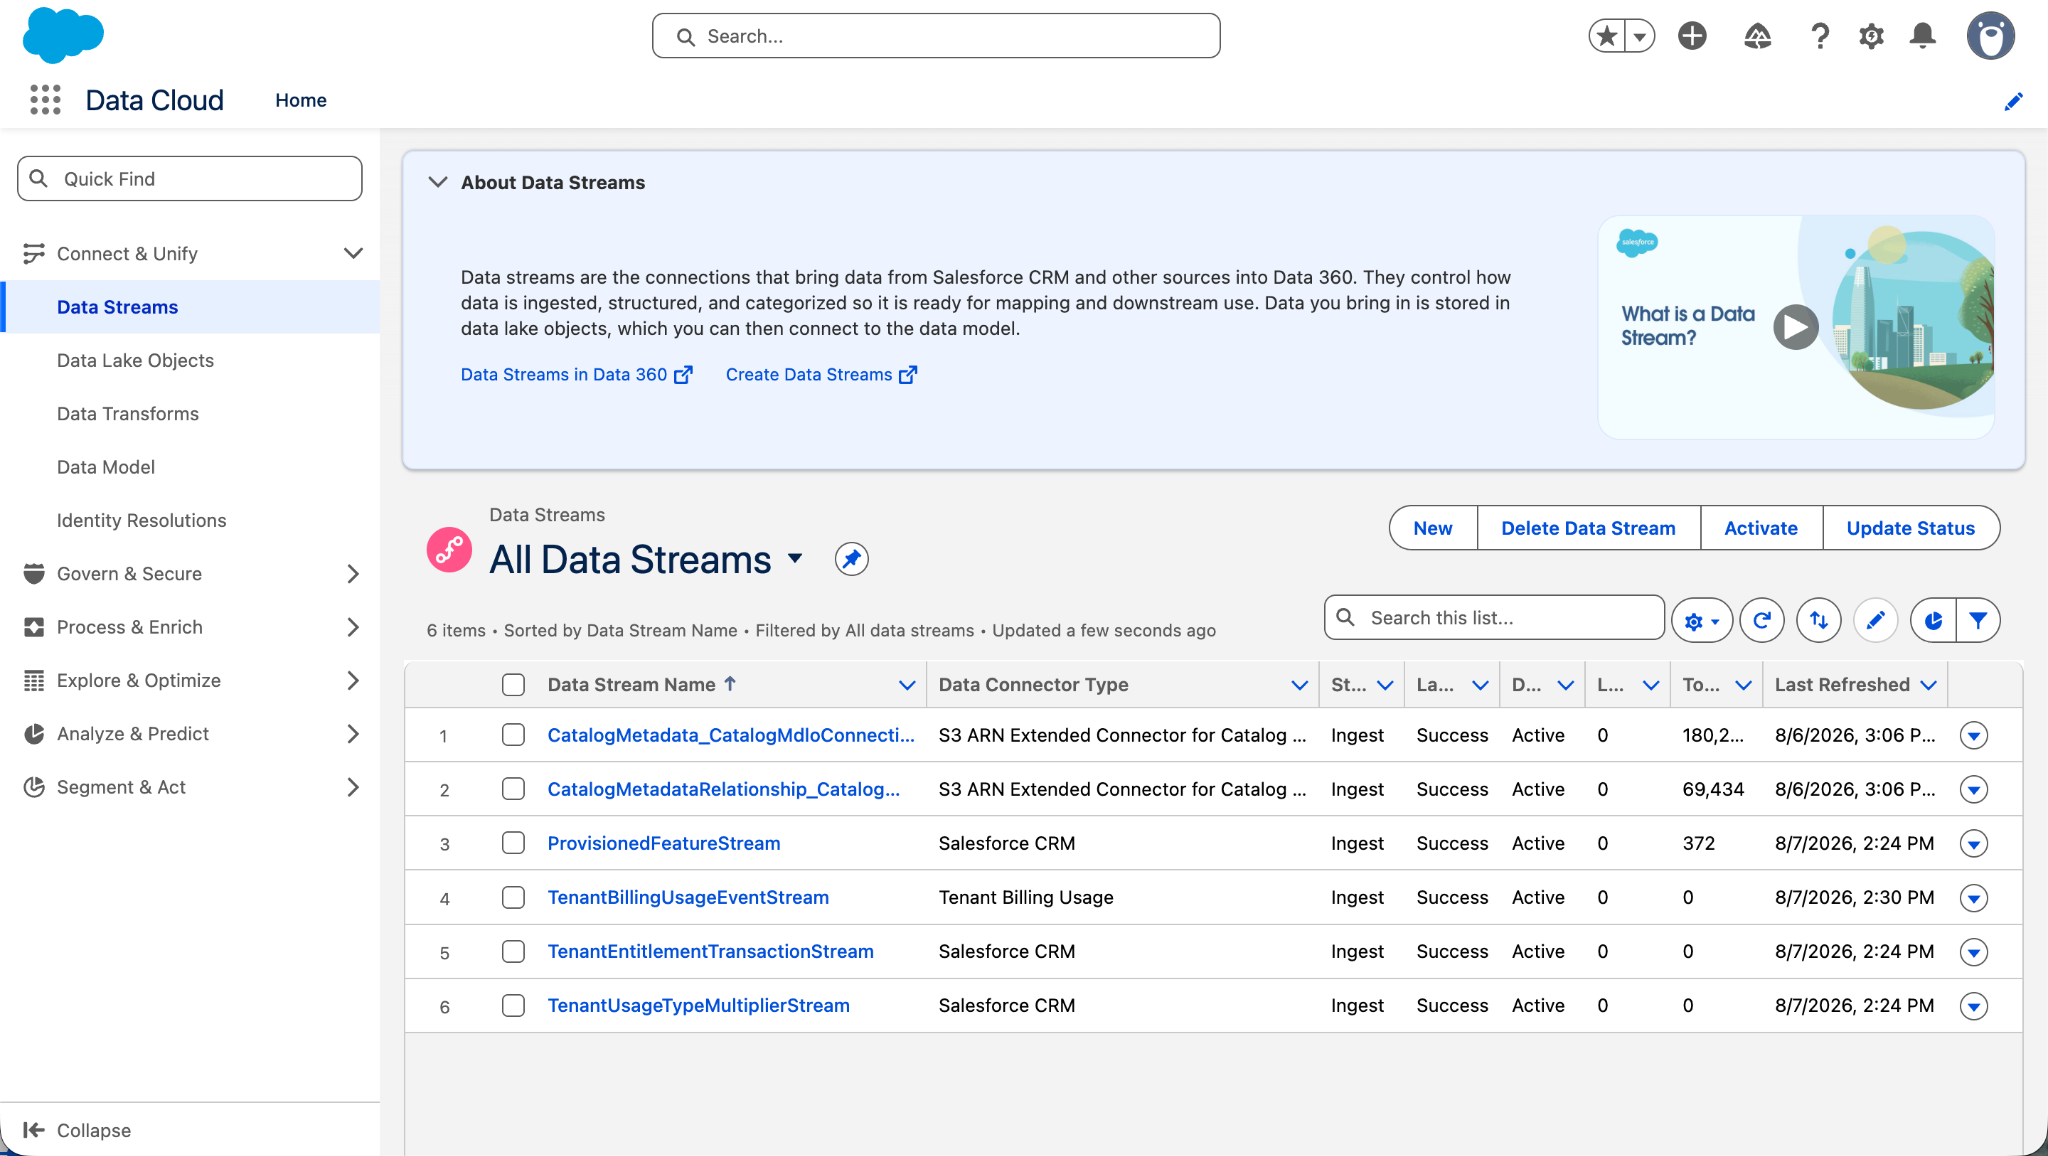
Task: Select the CatalogMetadata_CatalogMdloConnecti row checkbox
Action: pos(513,735)
